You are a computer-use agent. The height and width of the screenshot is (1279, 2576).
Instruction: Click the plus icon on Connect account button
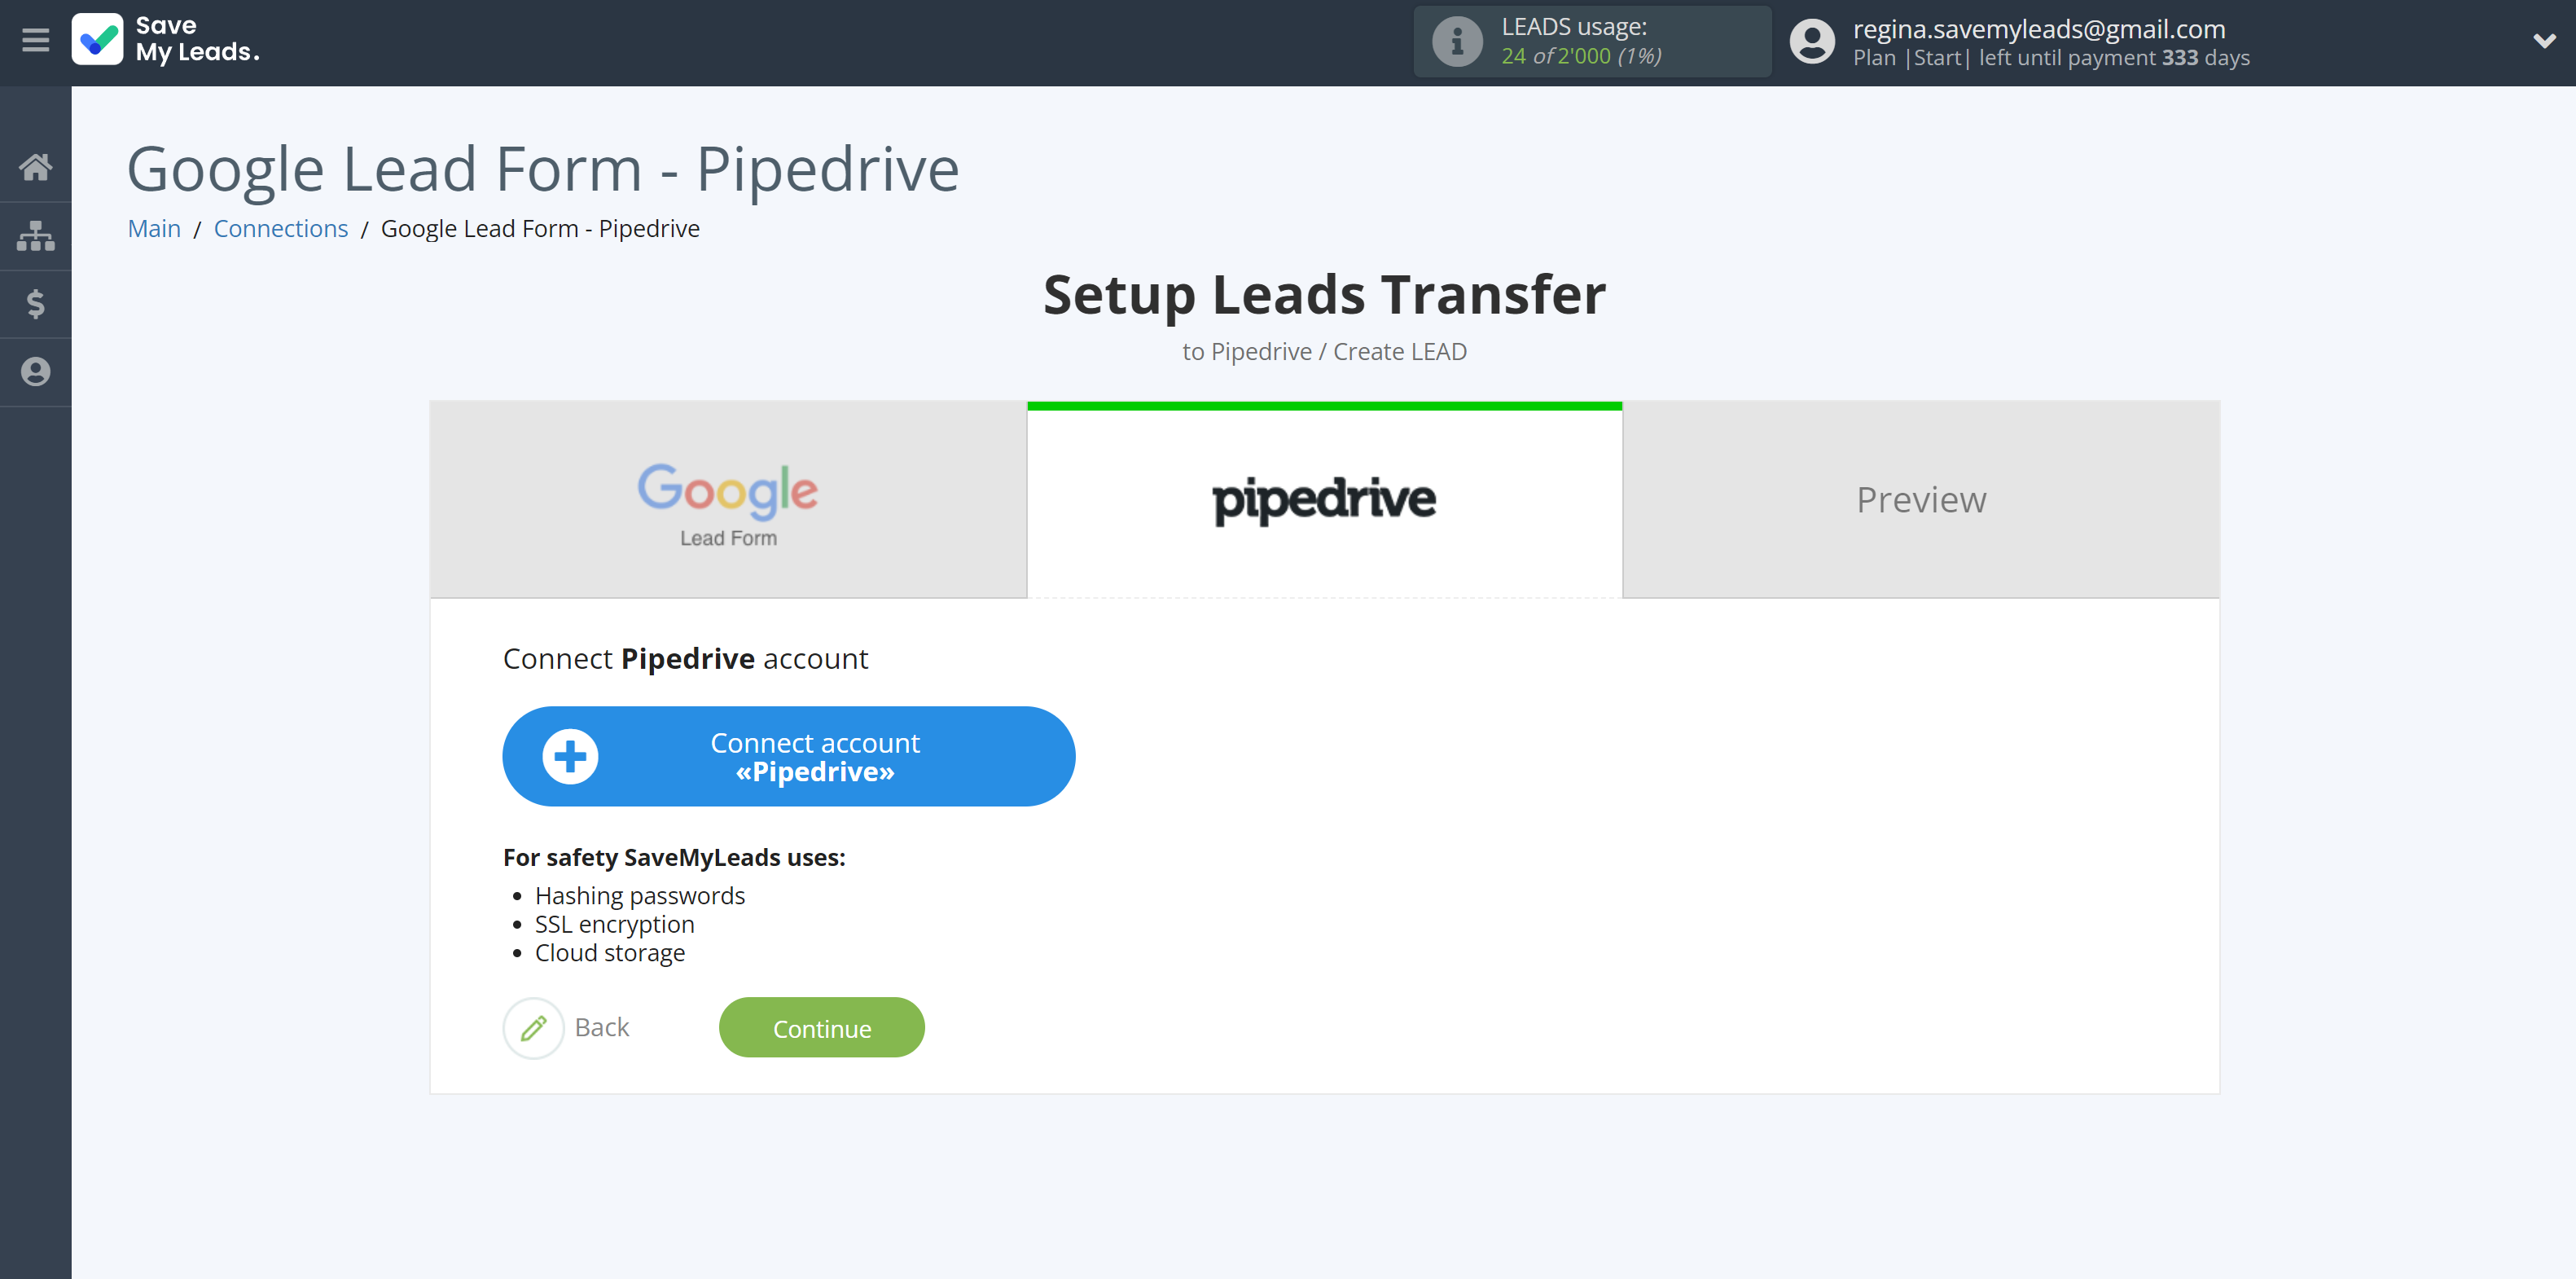click(x=570, y=756)
